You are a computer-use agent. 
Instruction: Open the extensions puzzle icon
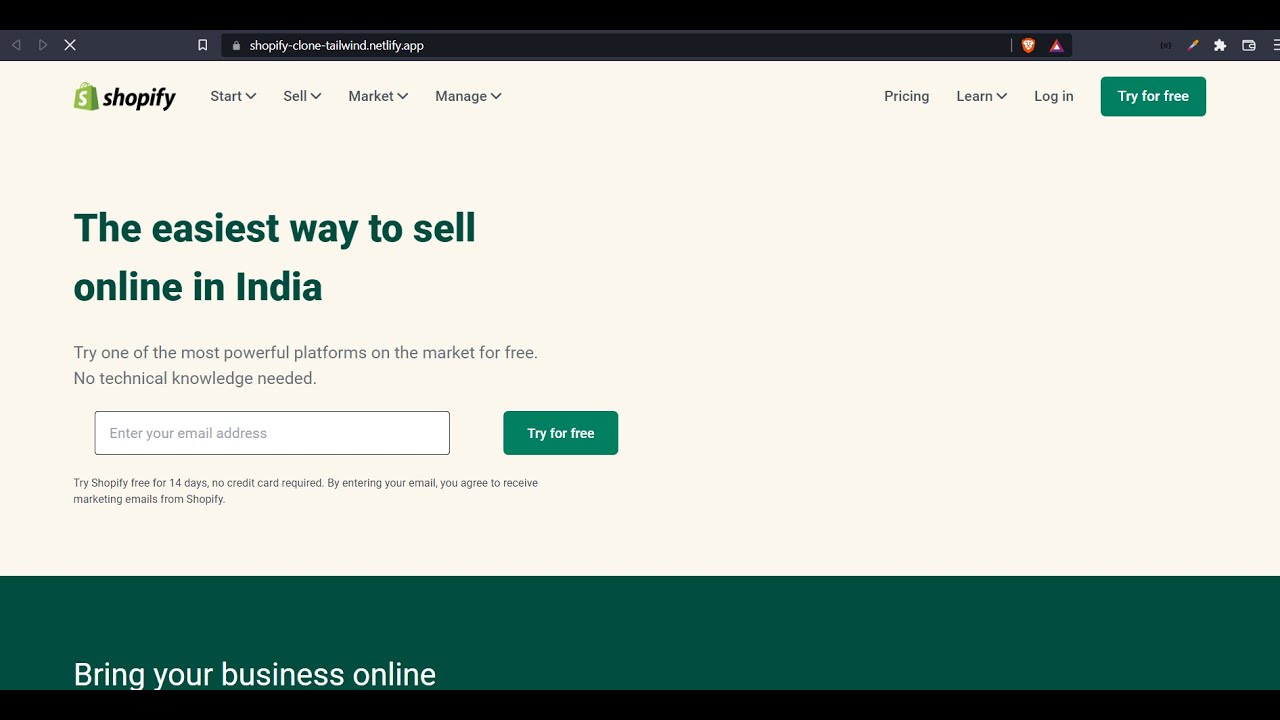click(1220, 45)
